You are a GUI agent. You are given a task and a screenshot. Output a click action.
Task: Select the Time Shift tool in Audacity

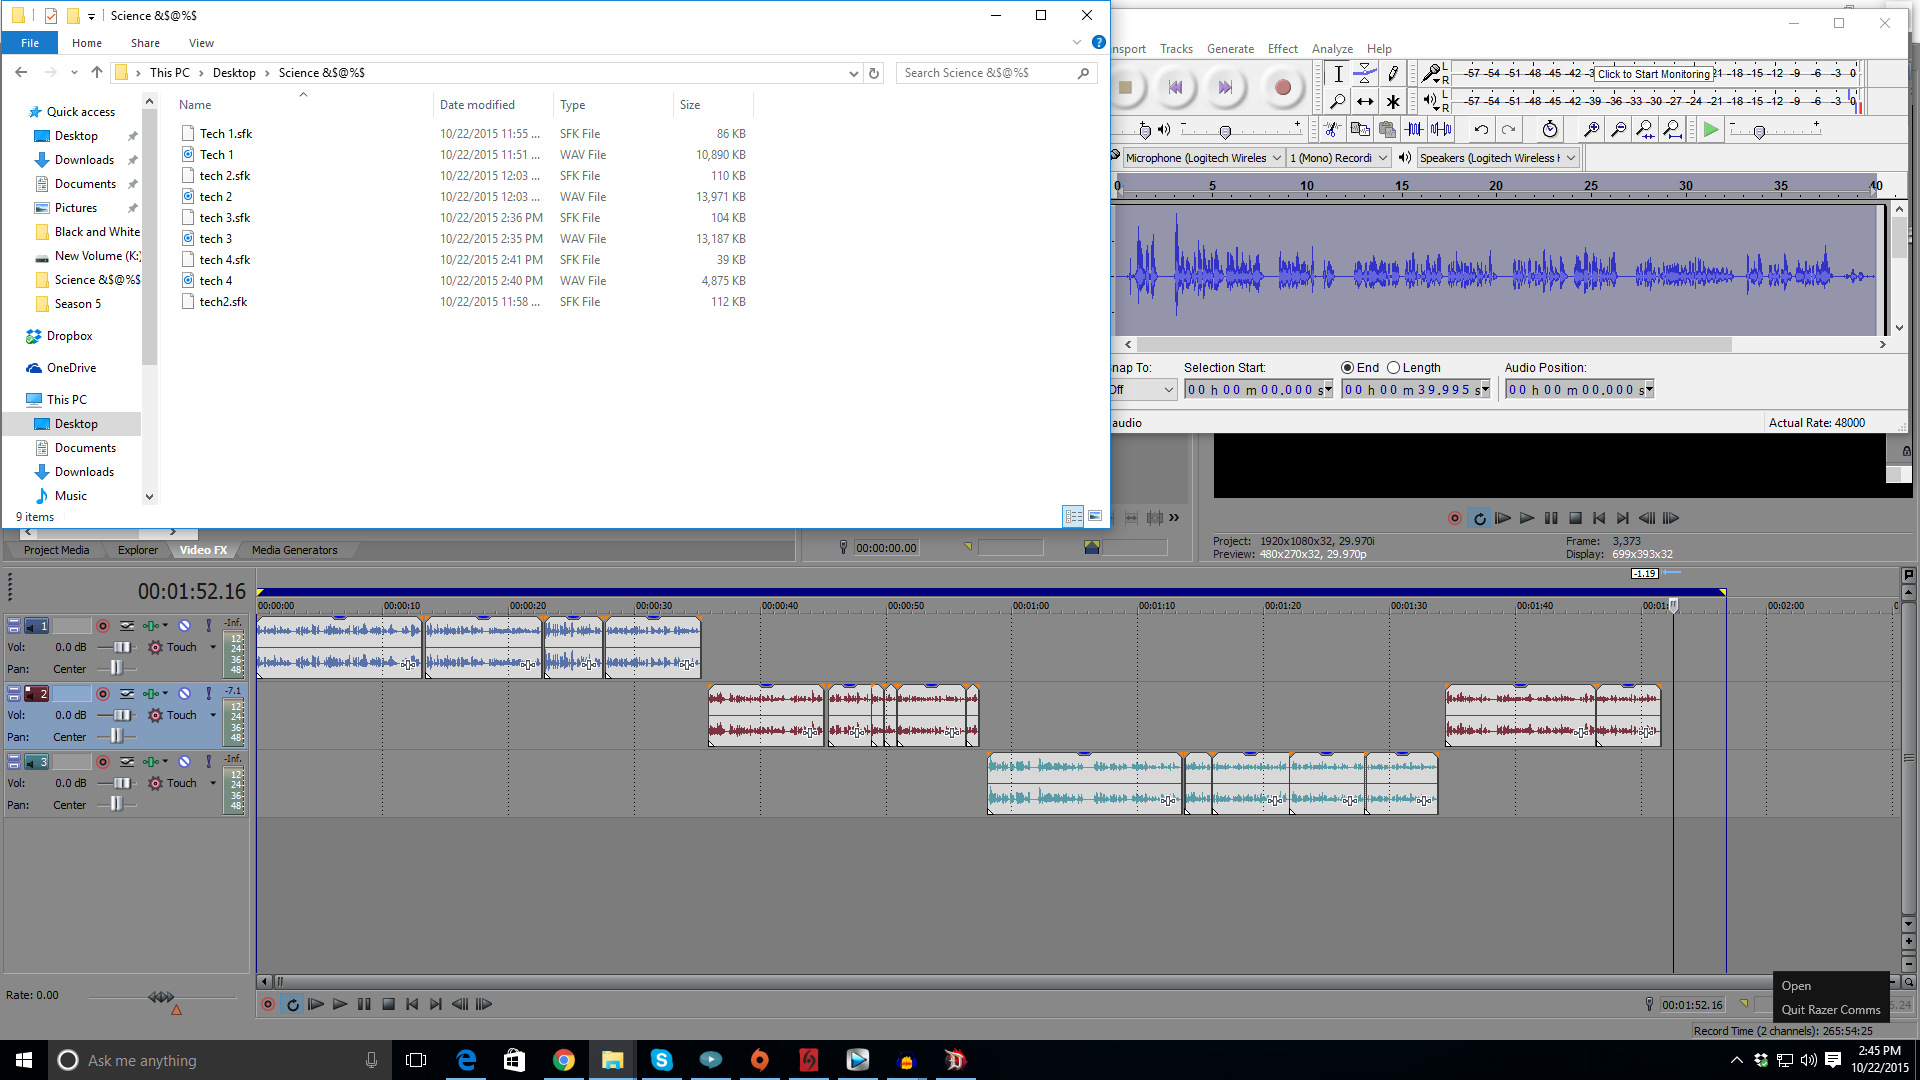[x=1365, y=101]
